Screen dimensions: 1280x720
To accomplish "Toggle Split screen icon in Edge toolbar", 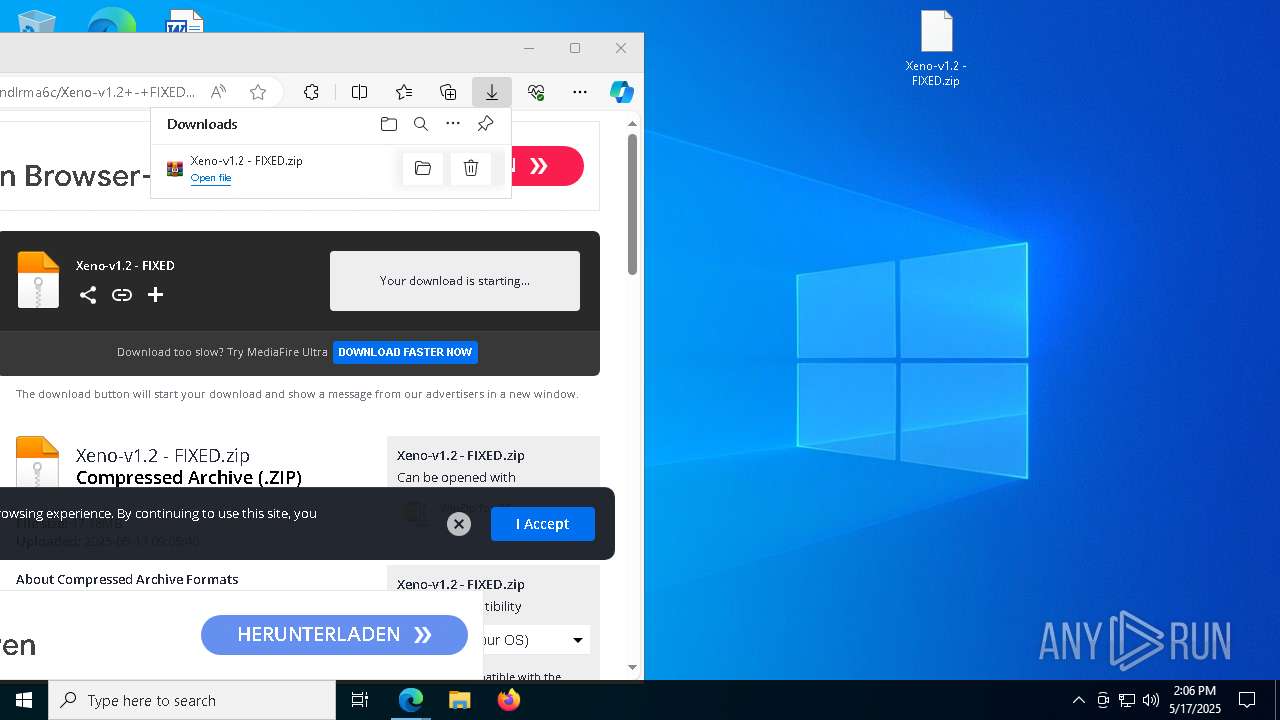I will (x=360, y=92).
